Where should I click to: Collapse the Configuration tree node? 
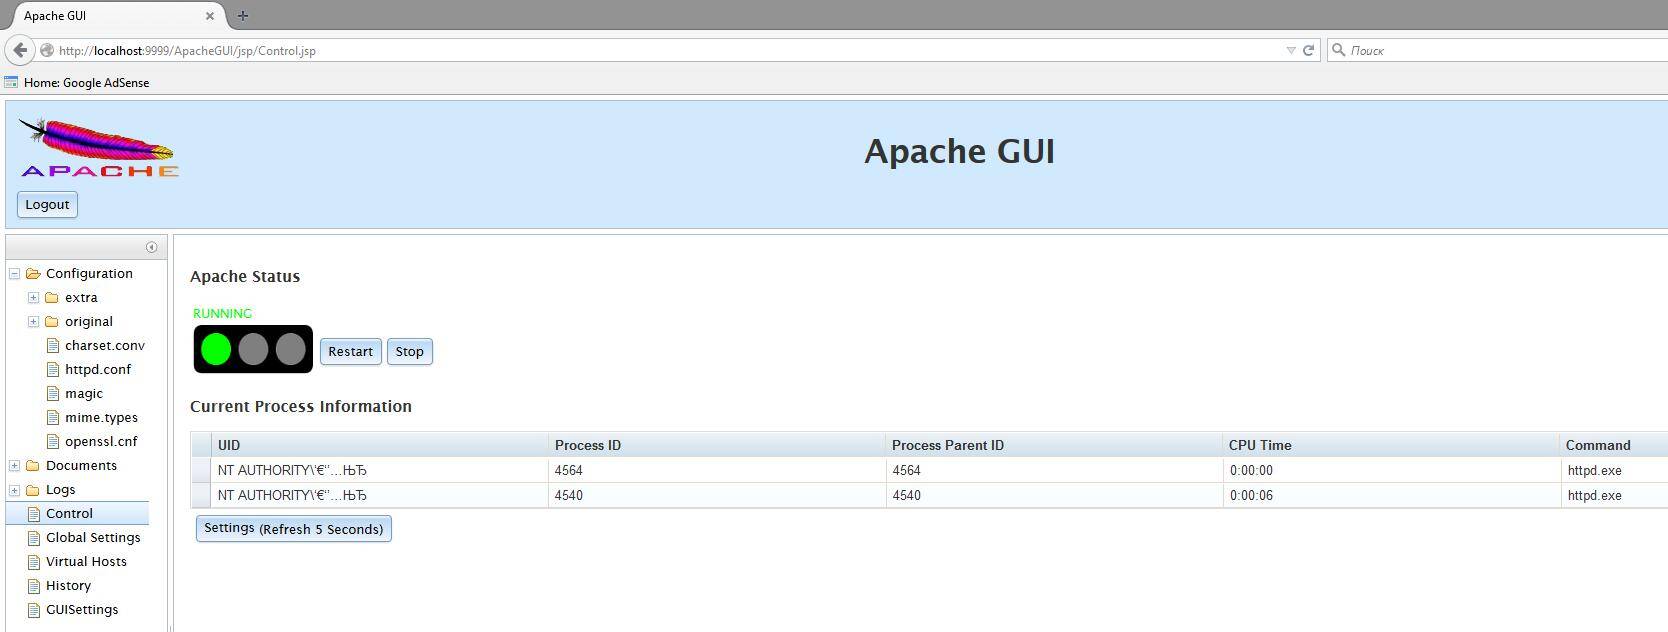point(15,273)
